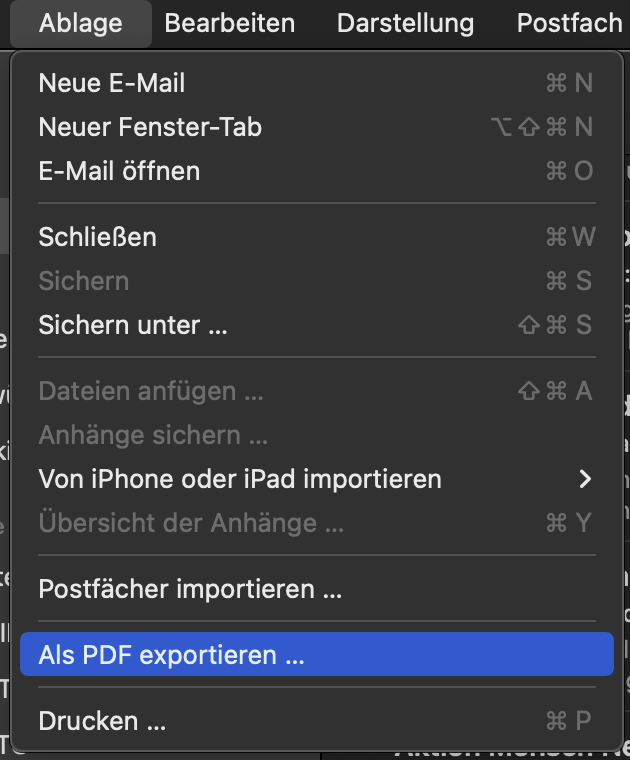This screenshot has height=760, width=630.
Task: Click E-Mail öffnen
Action: 119,171
